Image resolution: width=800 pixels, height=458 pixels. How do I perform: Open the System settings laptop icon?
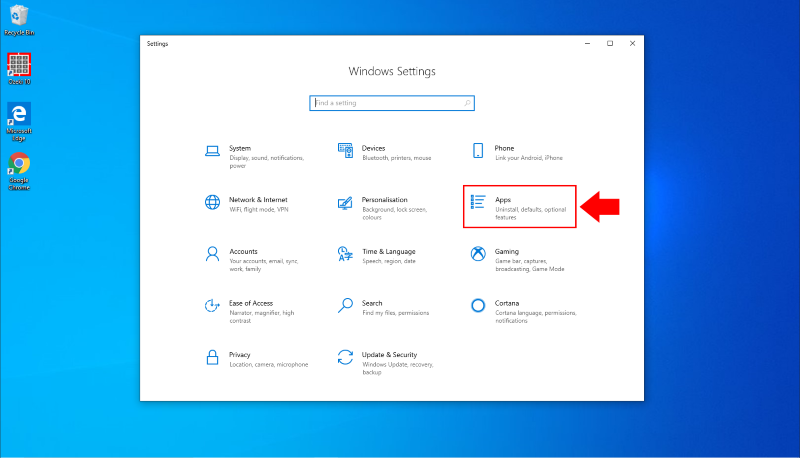pyautogui.click(x=212, y=151)
